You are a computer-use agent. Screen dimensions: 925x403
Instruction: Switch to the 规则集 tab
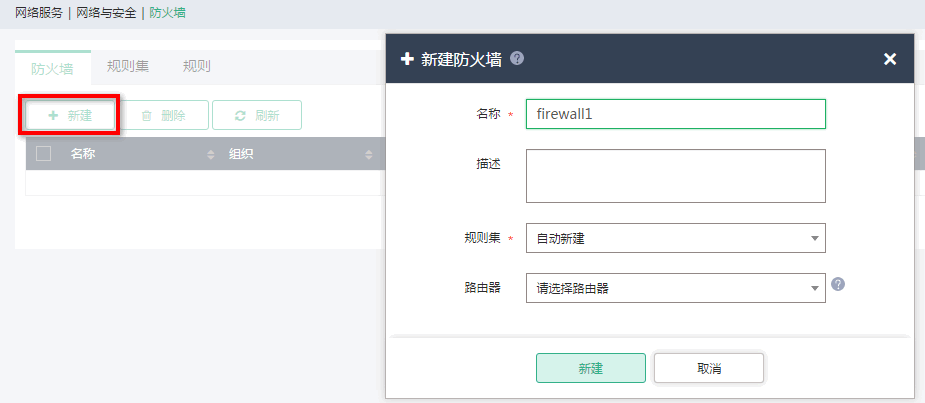(x=128, y=67)
